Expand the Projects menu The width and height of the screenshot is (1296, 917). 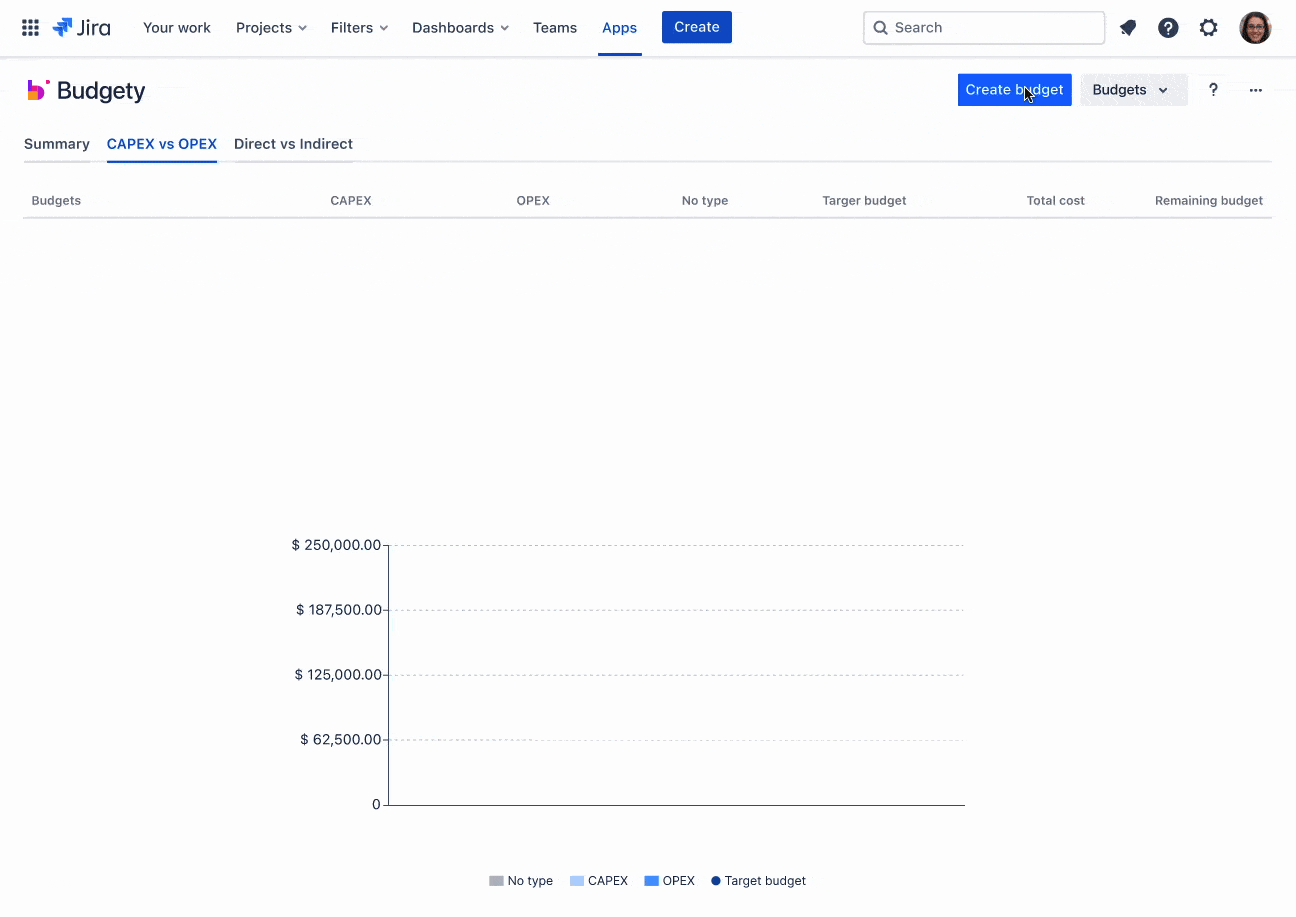[x=271, y=28]
